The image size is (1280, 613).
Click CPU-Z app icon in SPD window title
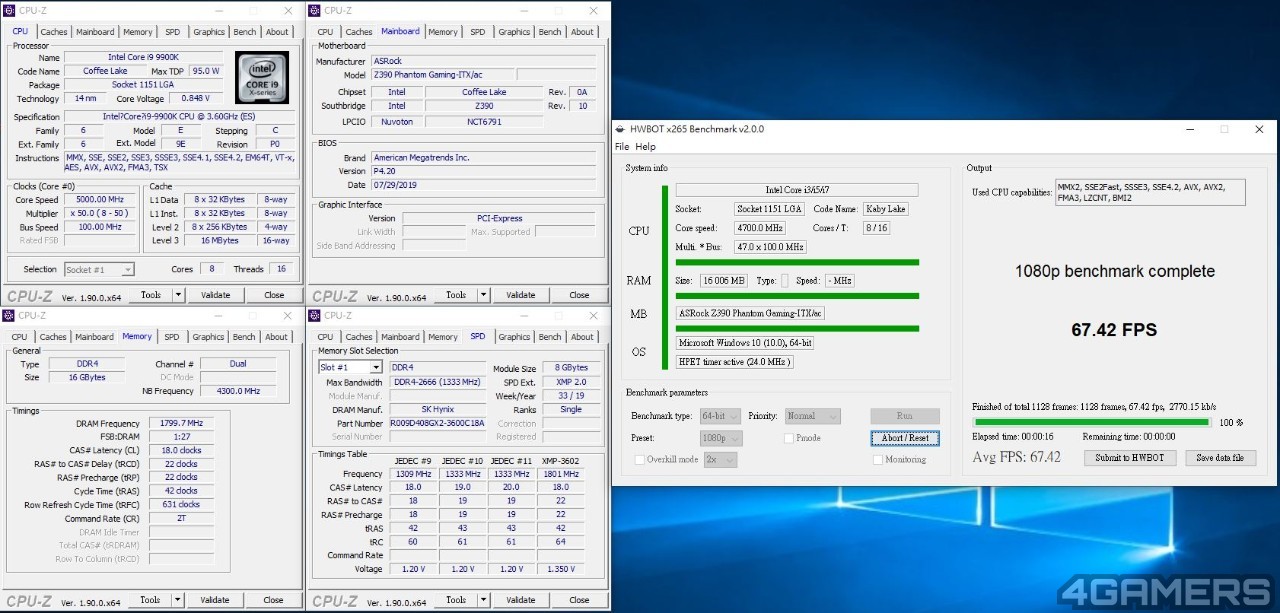[x=315, y=315]
